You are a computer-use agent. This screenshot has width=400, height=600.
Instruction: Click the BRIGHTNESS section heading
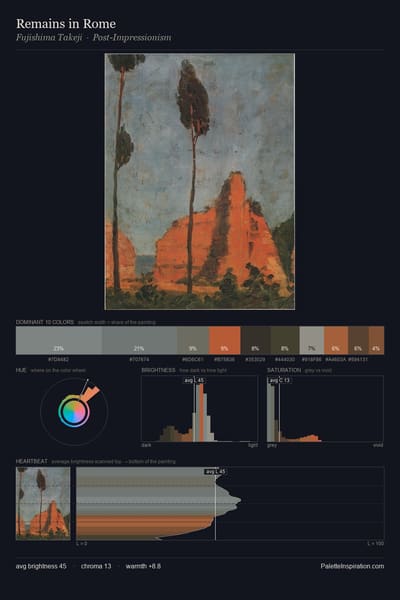tap(158, 370)
